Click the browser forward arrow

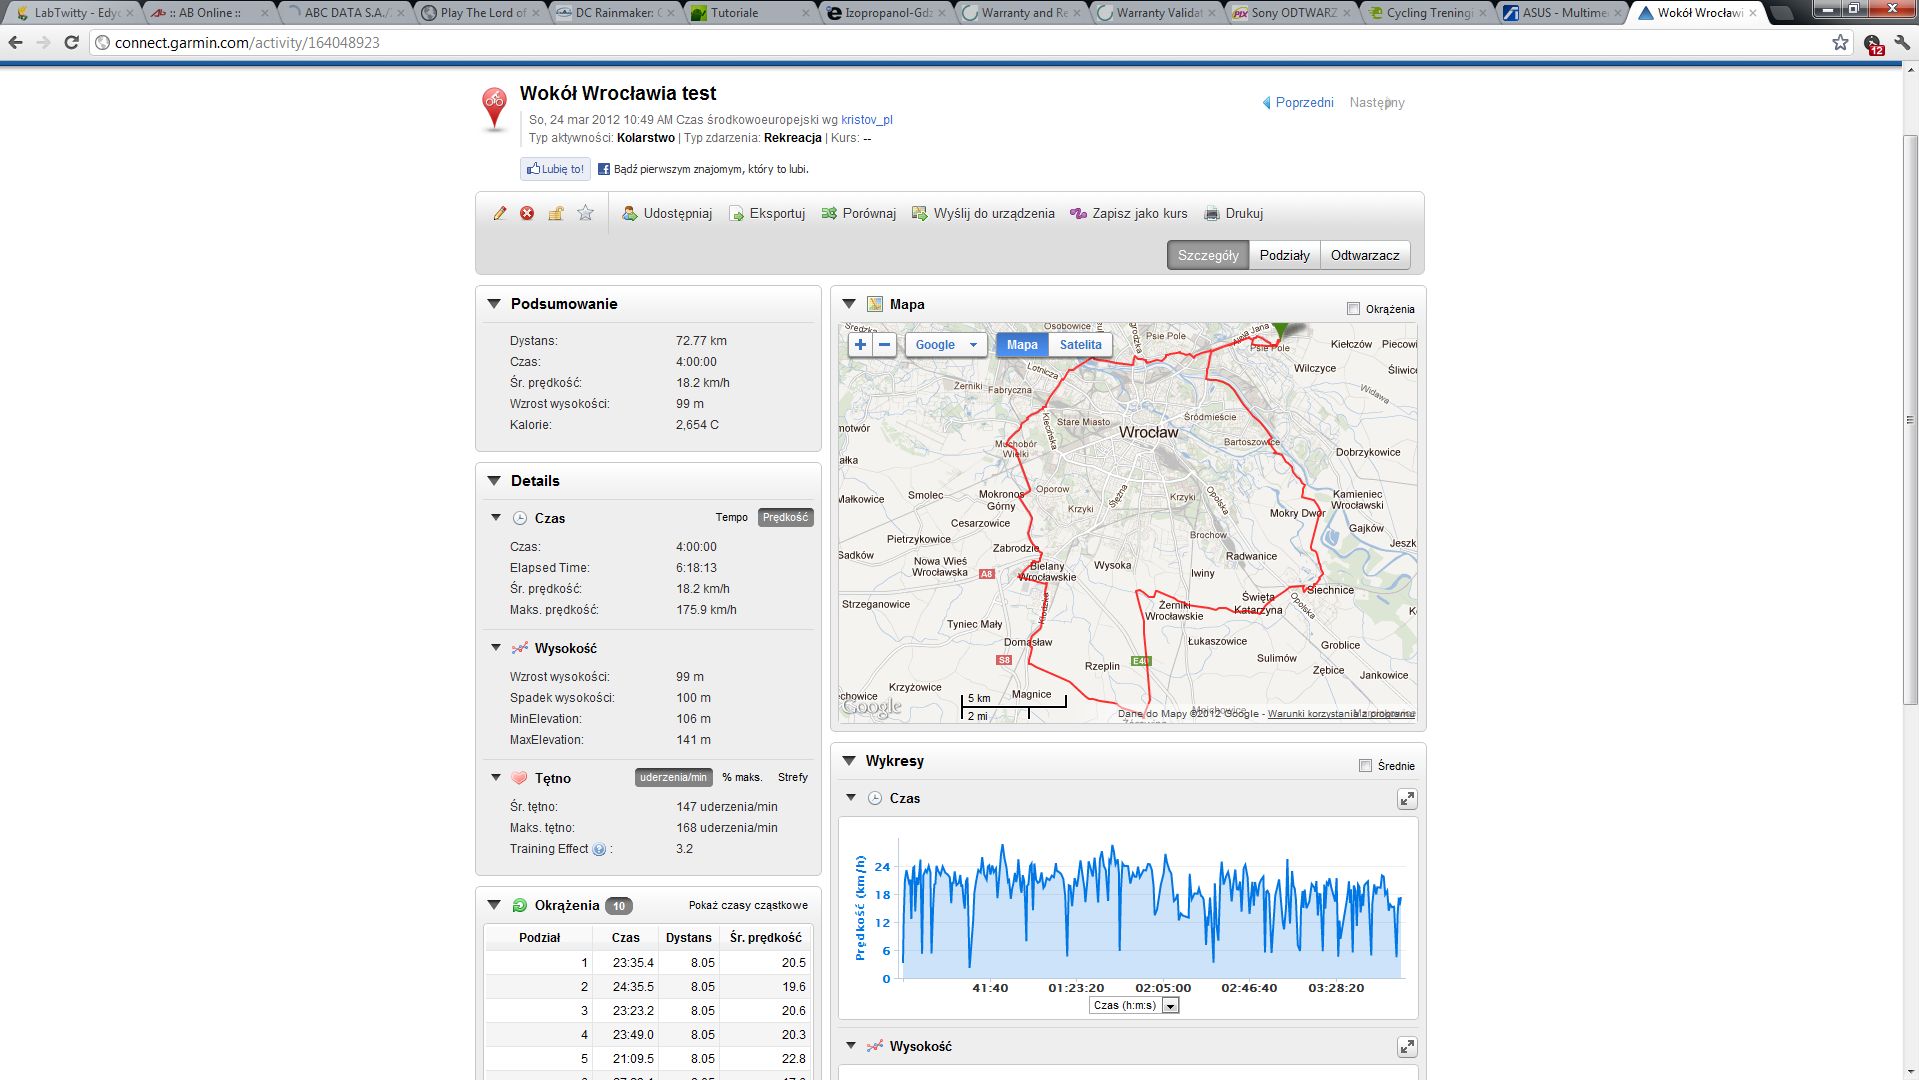pos(43,43)
